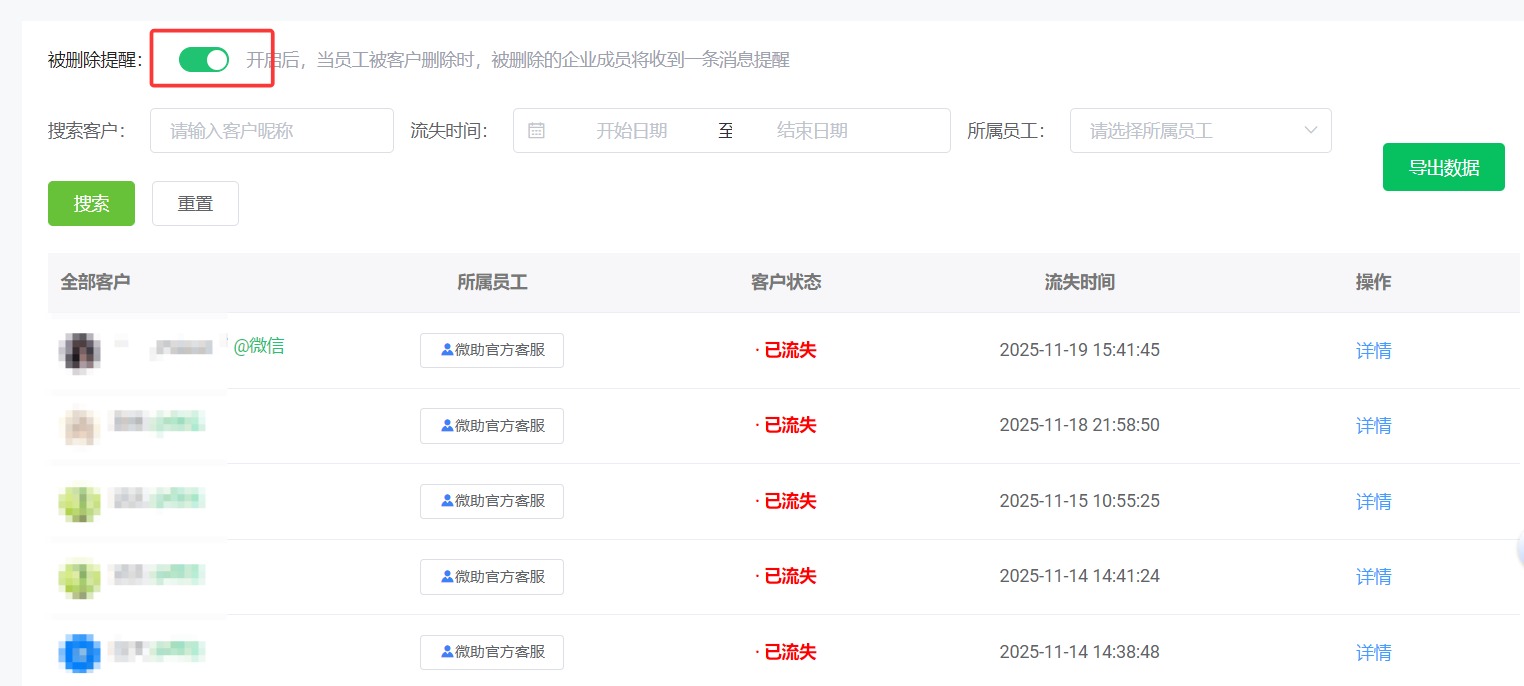View 详情 for the 2025-11-15 10:55:25 record
1524x686 pixels.
1373,502
